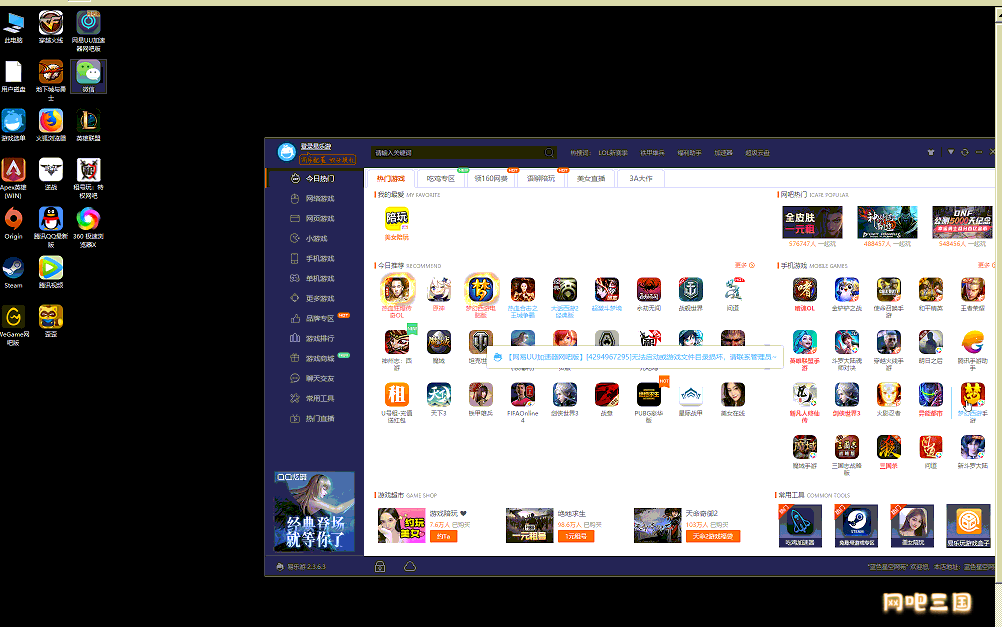The image size is (1002, 627).
Task: Open 聊天交友 in the sidebar
Action: 314,378
